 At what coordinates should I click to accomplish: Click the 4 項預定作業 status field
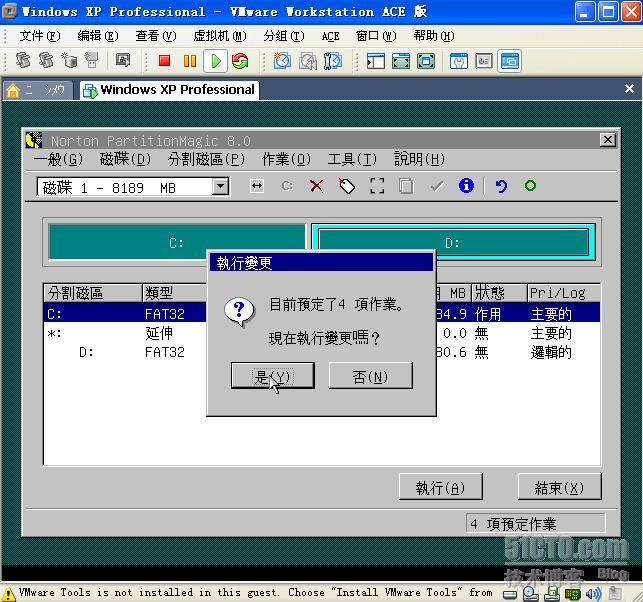(x=535, y=523)
